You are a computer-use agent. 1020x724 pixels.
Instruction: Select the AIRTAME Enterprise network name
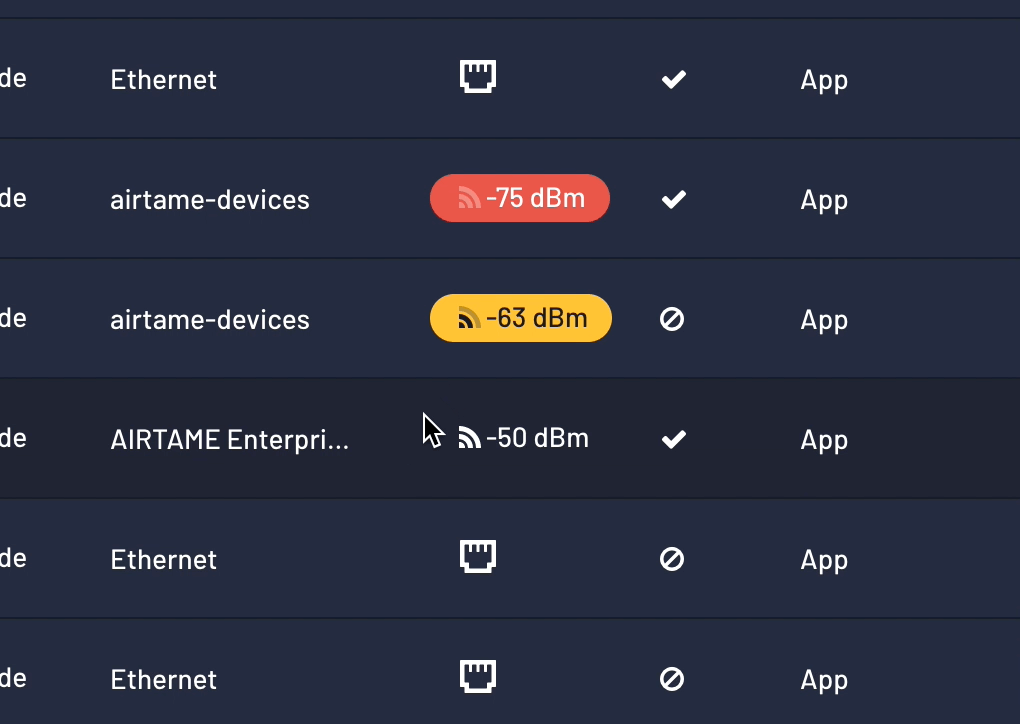point(230,440)
